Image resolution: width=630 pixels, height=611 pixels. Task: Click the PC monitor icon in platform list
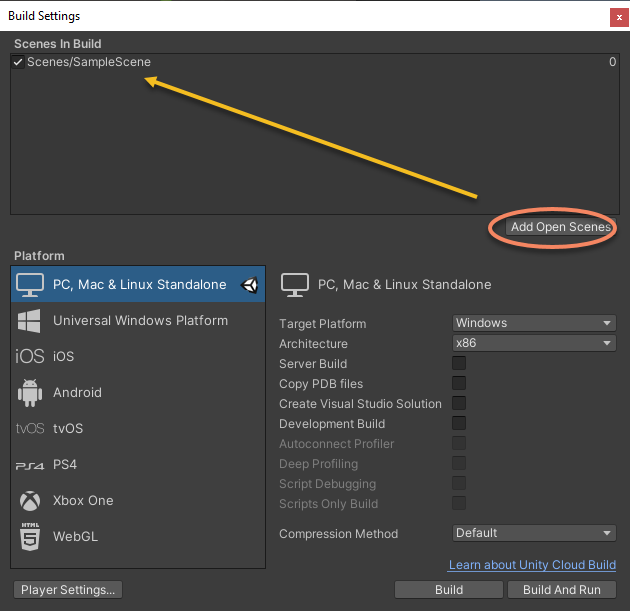(x=29, y=285)
